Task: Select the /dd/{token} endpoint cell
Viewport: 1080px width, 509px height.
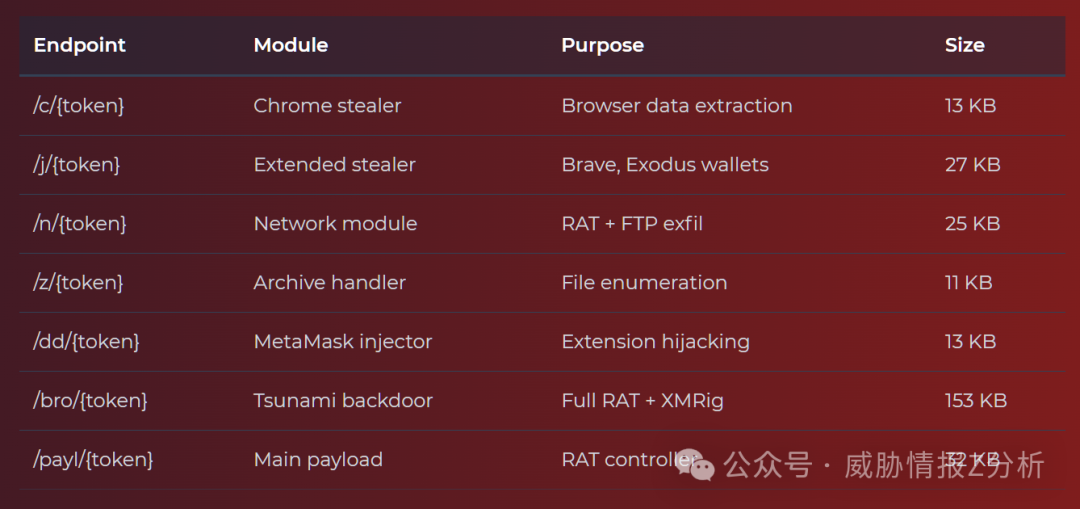Action: click(x=86, y=341)
